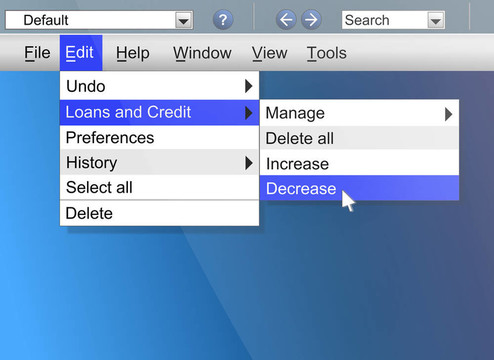Image resolution: width=494 pixels, height=360 pixels.
Task: Click inside the Search field
Action: point(385,20)
